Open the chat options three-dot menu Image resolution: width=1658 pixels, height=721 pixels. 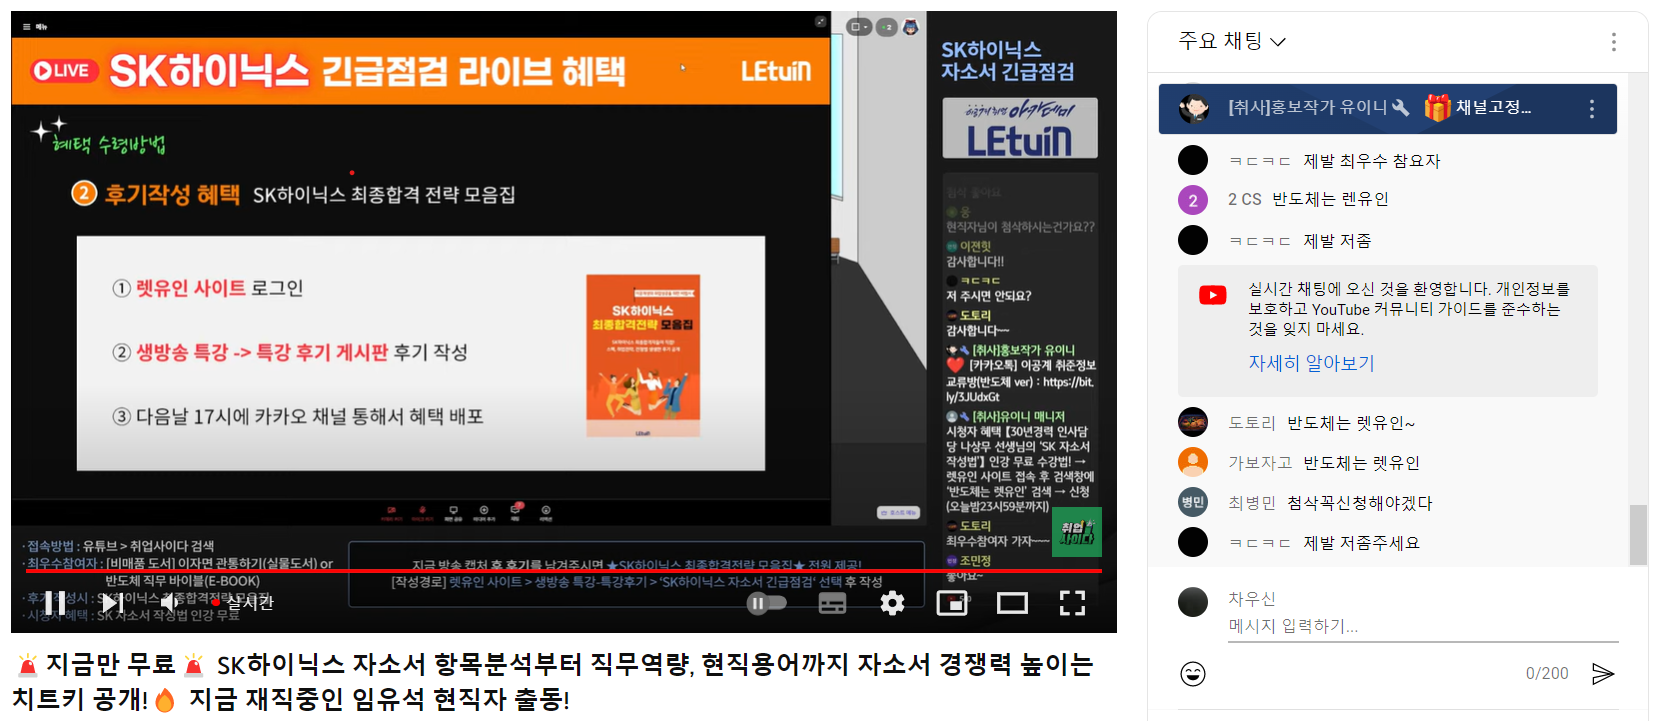click(1613, 42)
